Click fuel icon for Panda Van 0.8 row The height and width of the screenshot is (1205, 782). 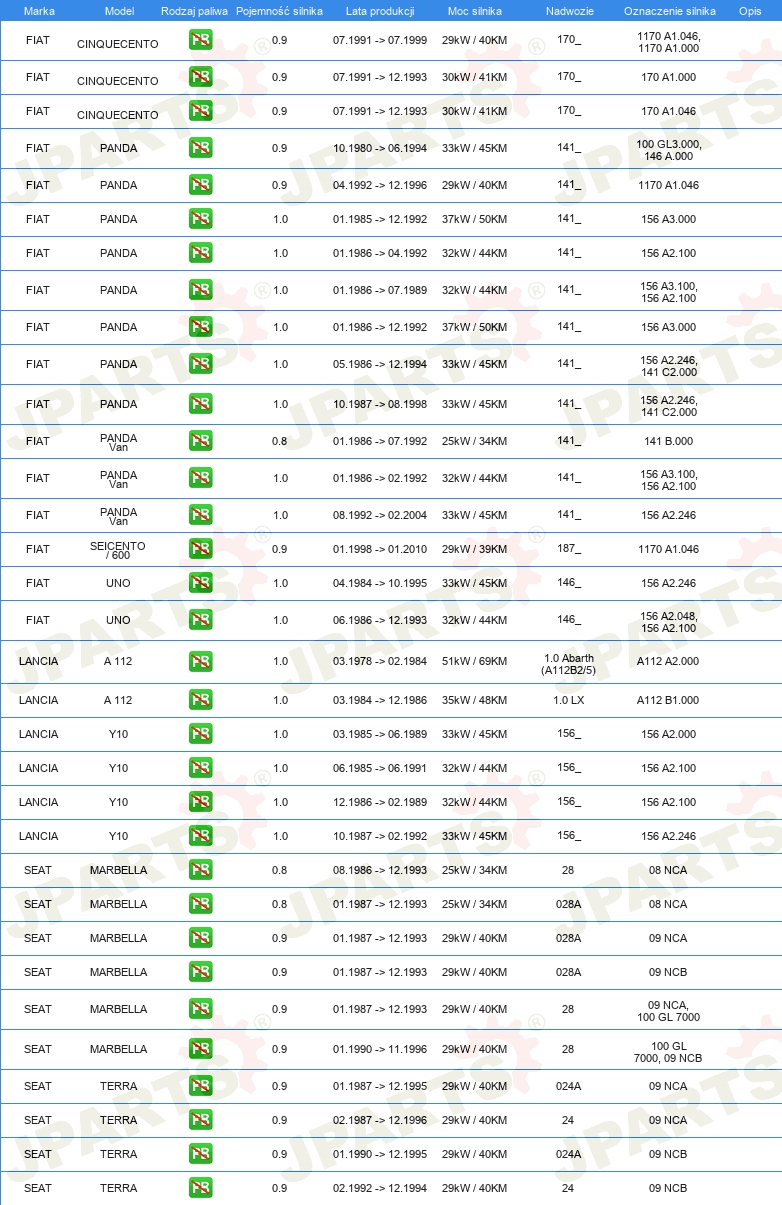tap(200, 441)
